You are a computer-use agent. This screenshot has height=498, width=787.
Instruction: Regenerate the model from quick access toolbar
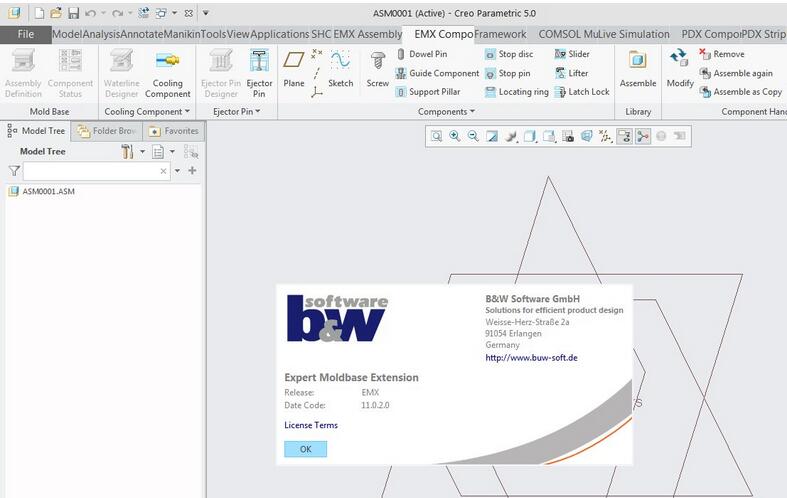pos(144,13)
